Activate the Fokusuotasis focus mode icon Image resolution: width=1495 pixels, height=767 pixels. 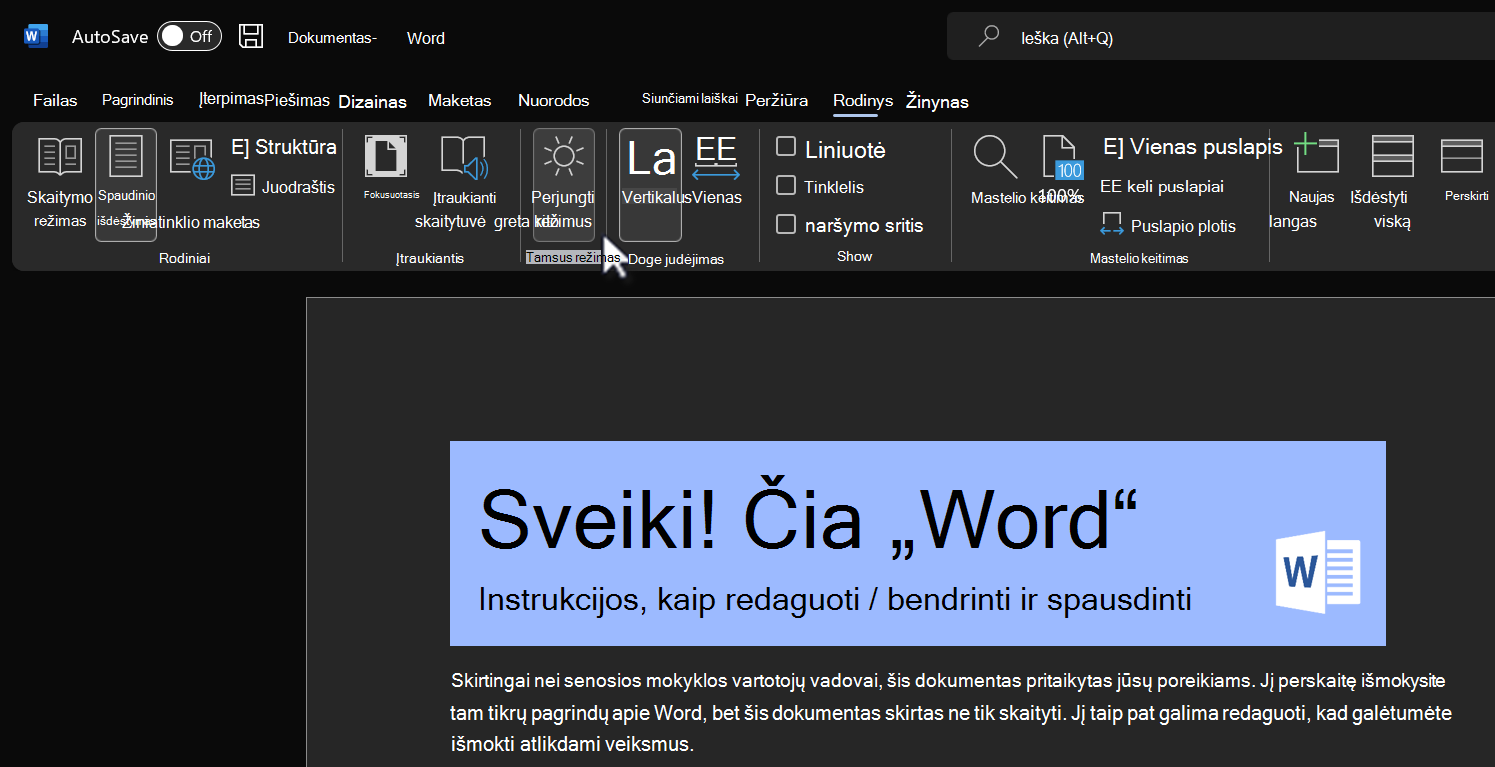point(385,157)
